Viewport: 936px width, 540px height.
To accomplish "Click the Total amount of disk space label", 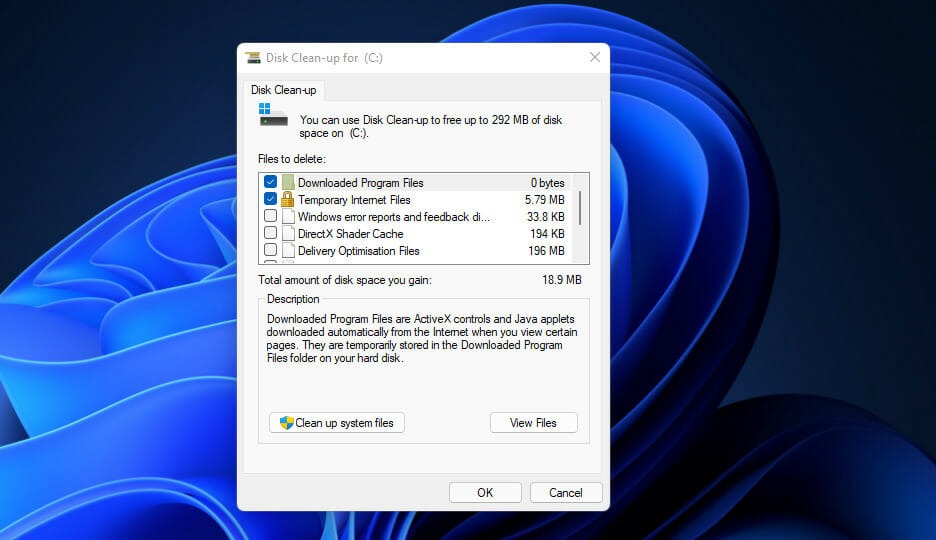I will [344, 280].
